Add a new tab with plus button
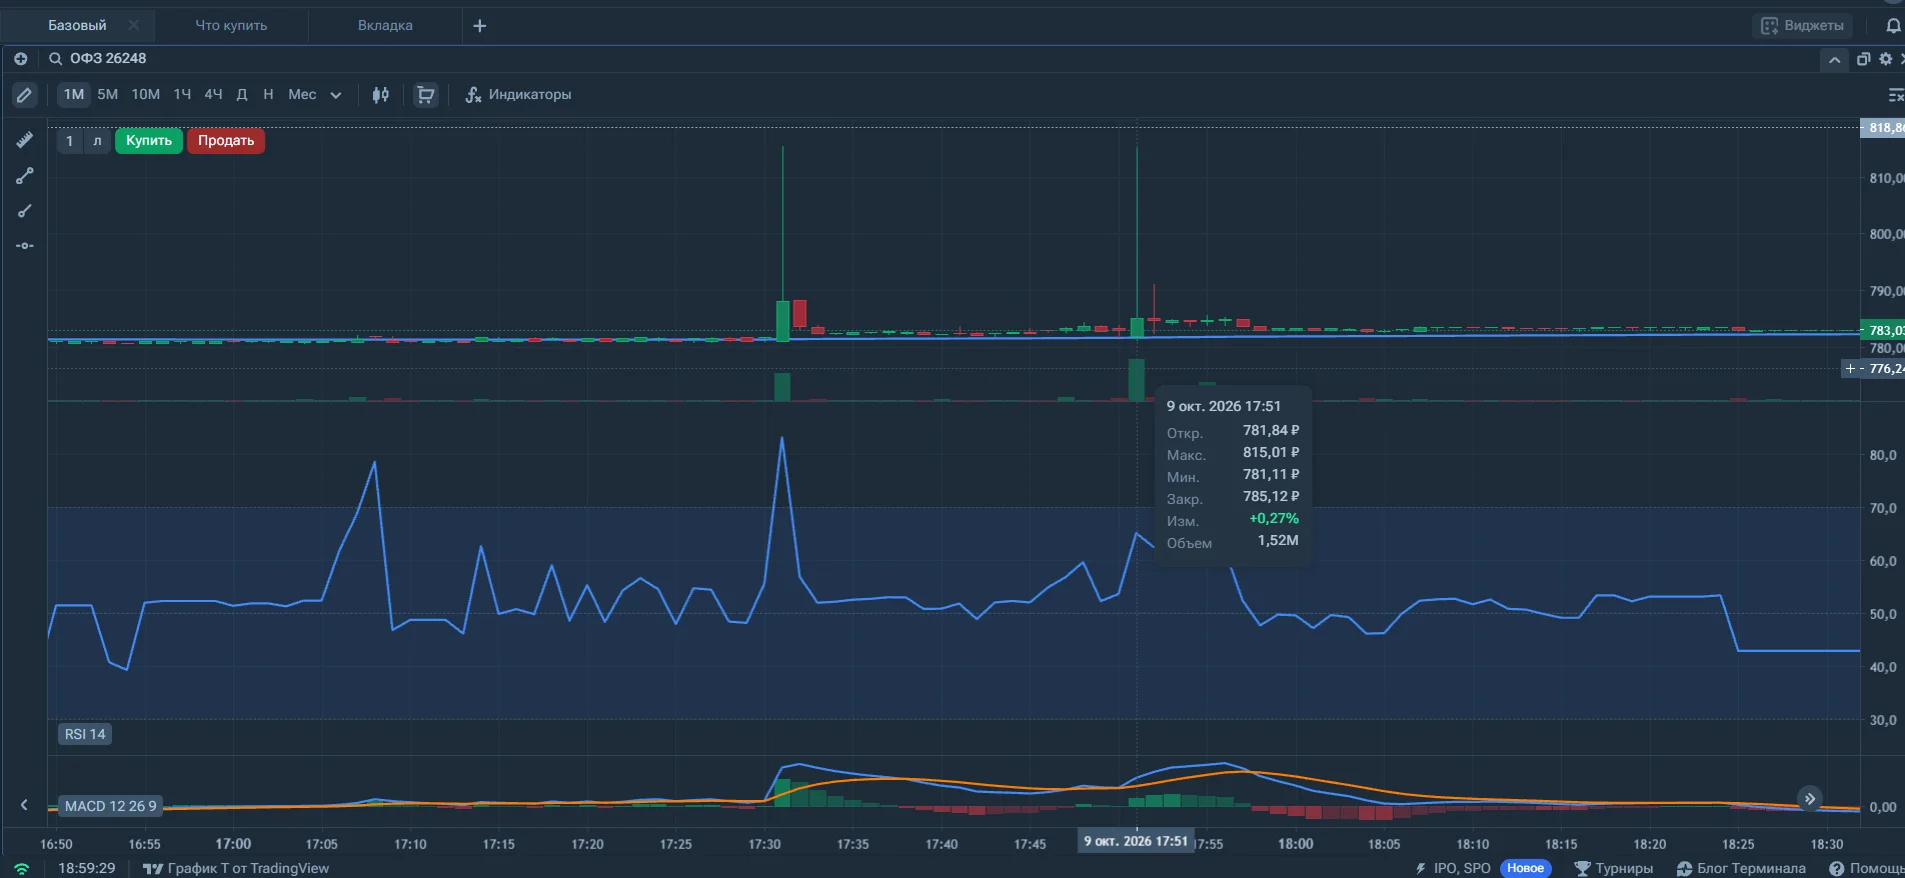 [x=480, y=26]
